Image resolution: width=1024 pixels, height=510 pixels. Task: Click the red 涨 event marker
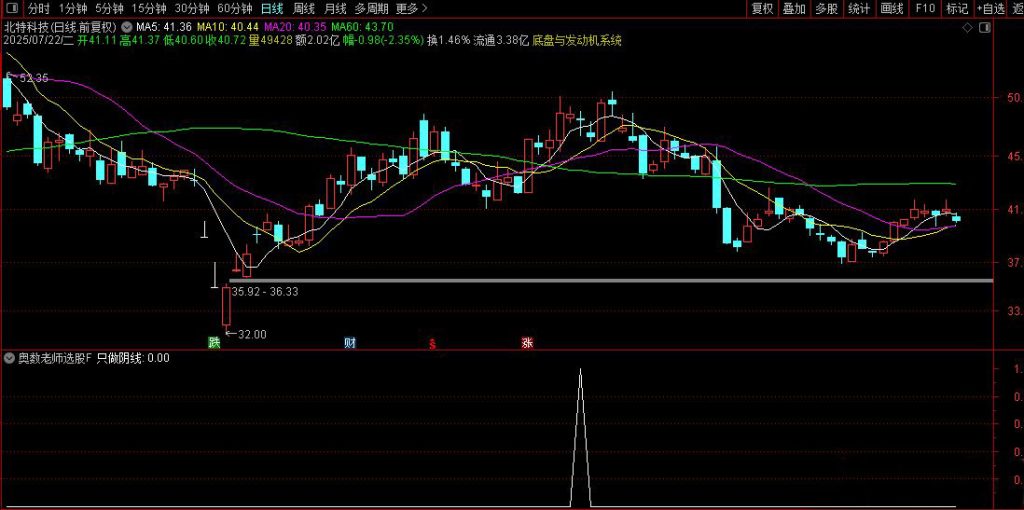[x=526, y=343]
